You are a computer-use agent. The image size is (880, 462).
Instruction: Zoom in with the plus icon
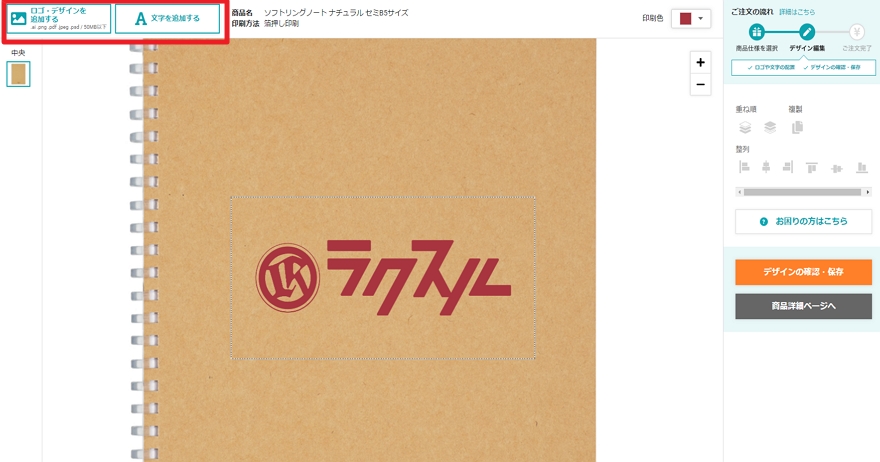click(700, 62)
